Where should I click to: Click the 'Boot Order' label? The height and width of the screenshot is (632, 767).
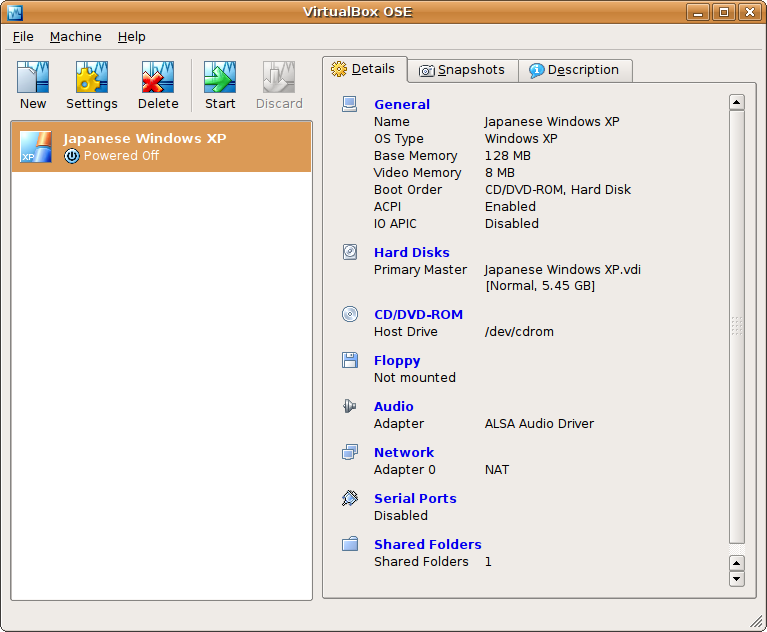(x=408, y=189)
